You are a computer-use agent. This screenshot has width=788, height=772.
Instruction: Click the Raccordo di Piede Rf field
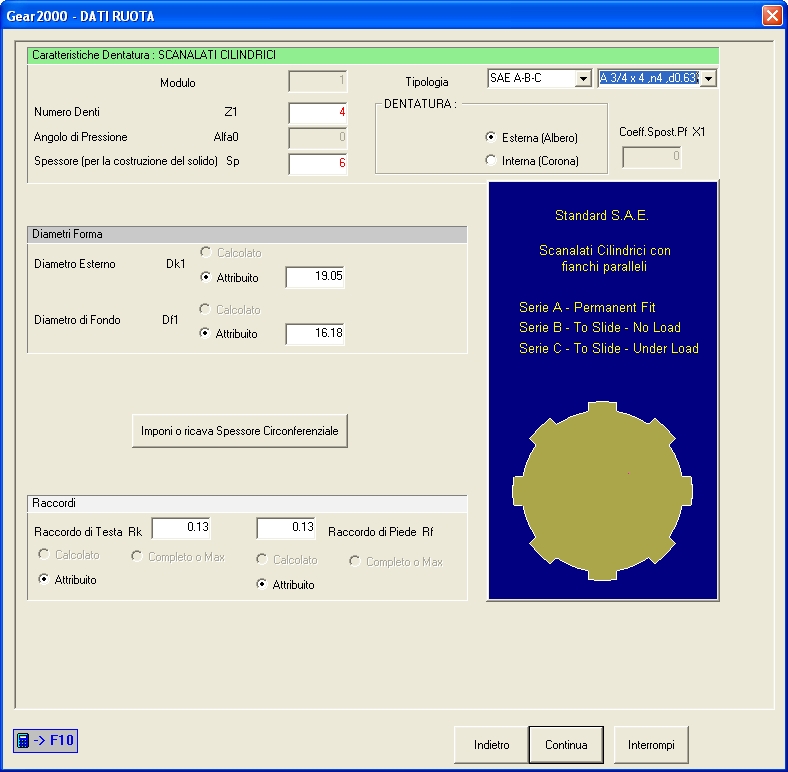(x=286, y=528)
